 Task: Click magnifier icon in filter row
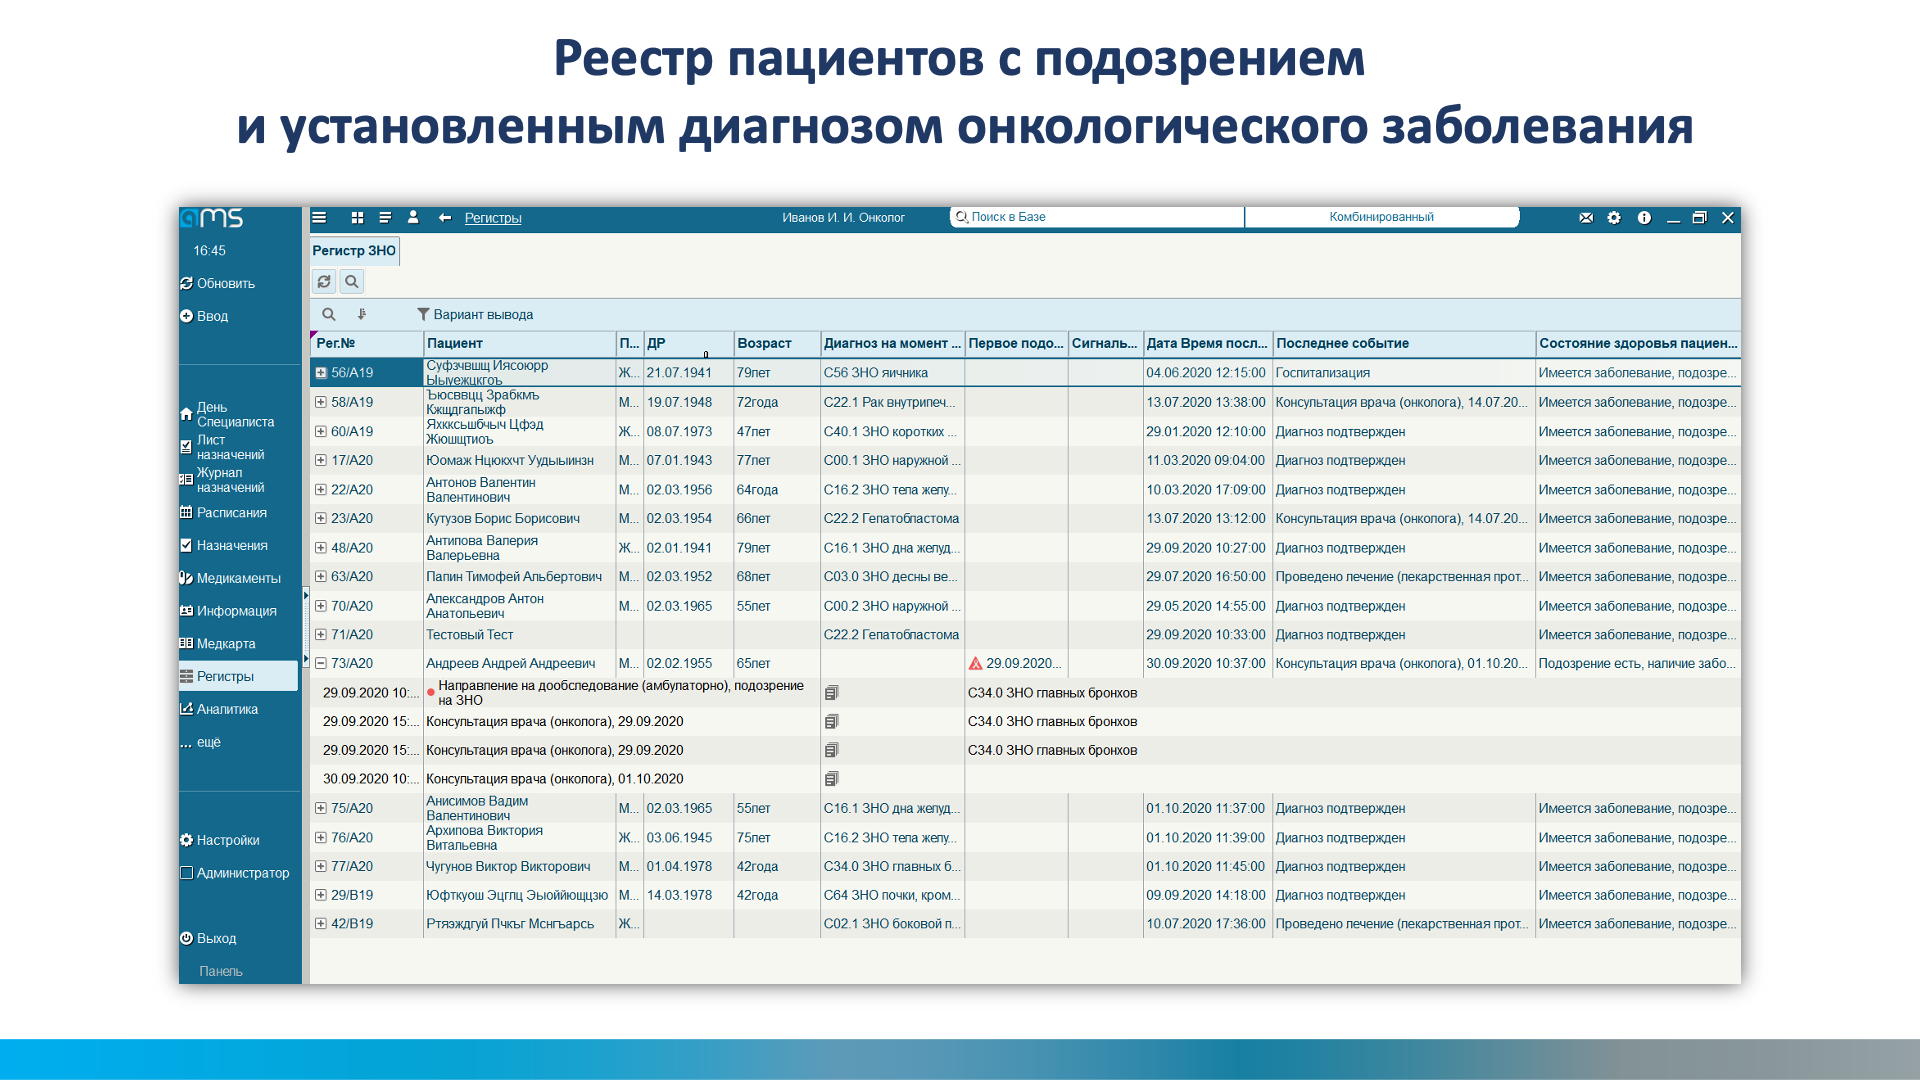[328, 314]
